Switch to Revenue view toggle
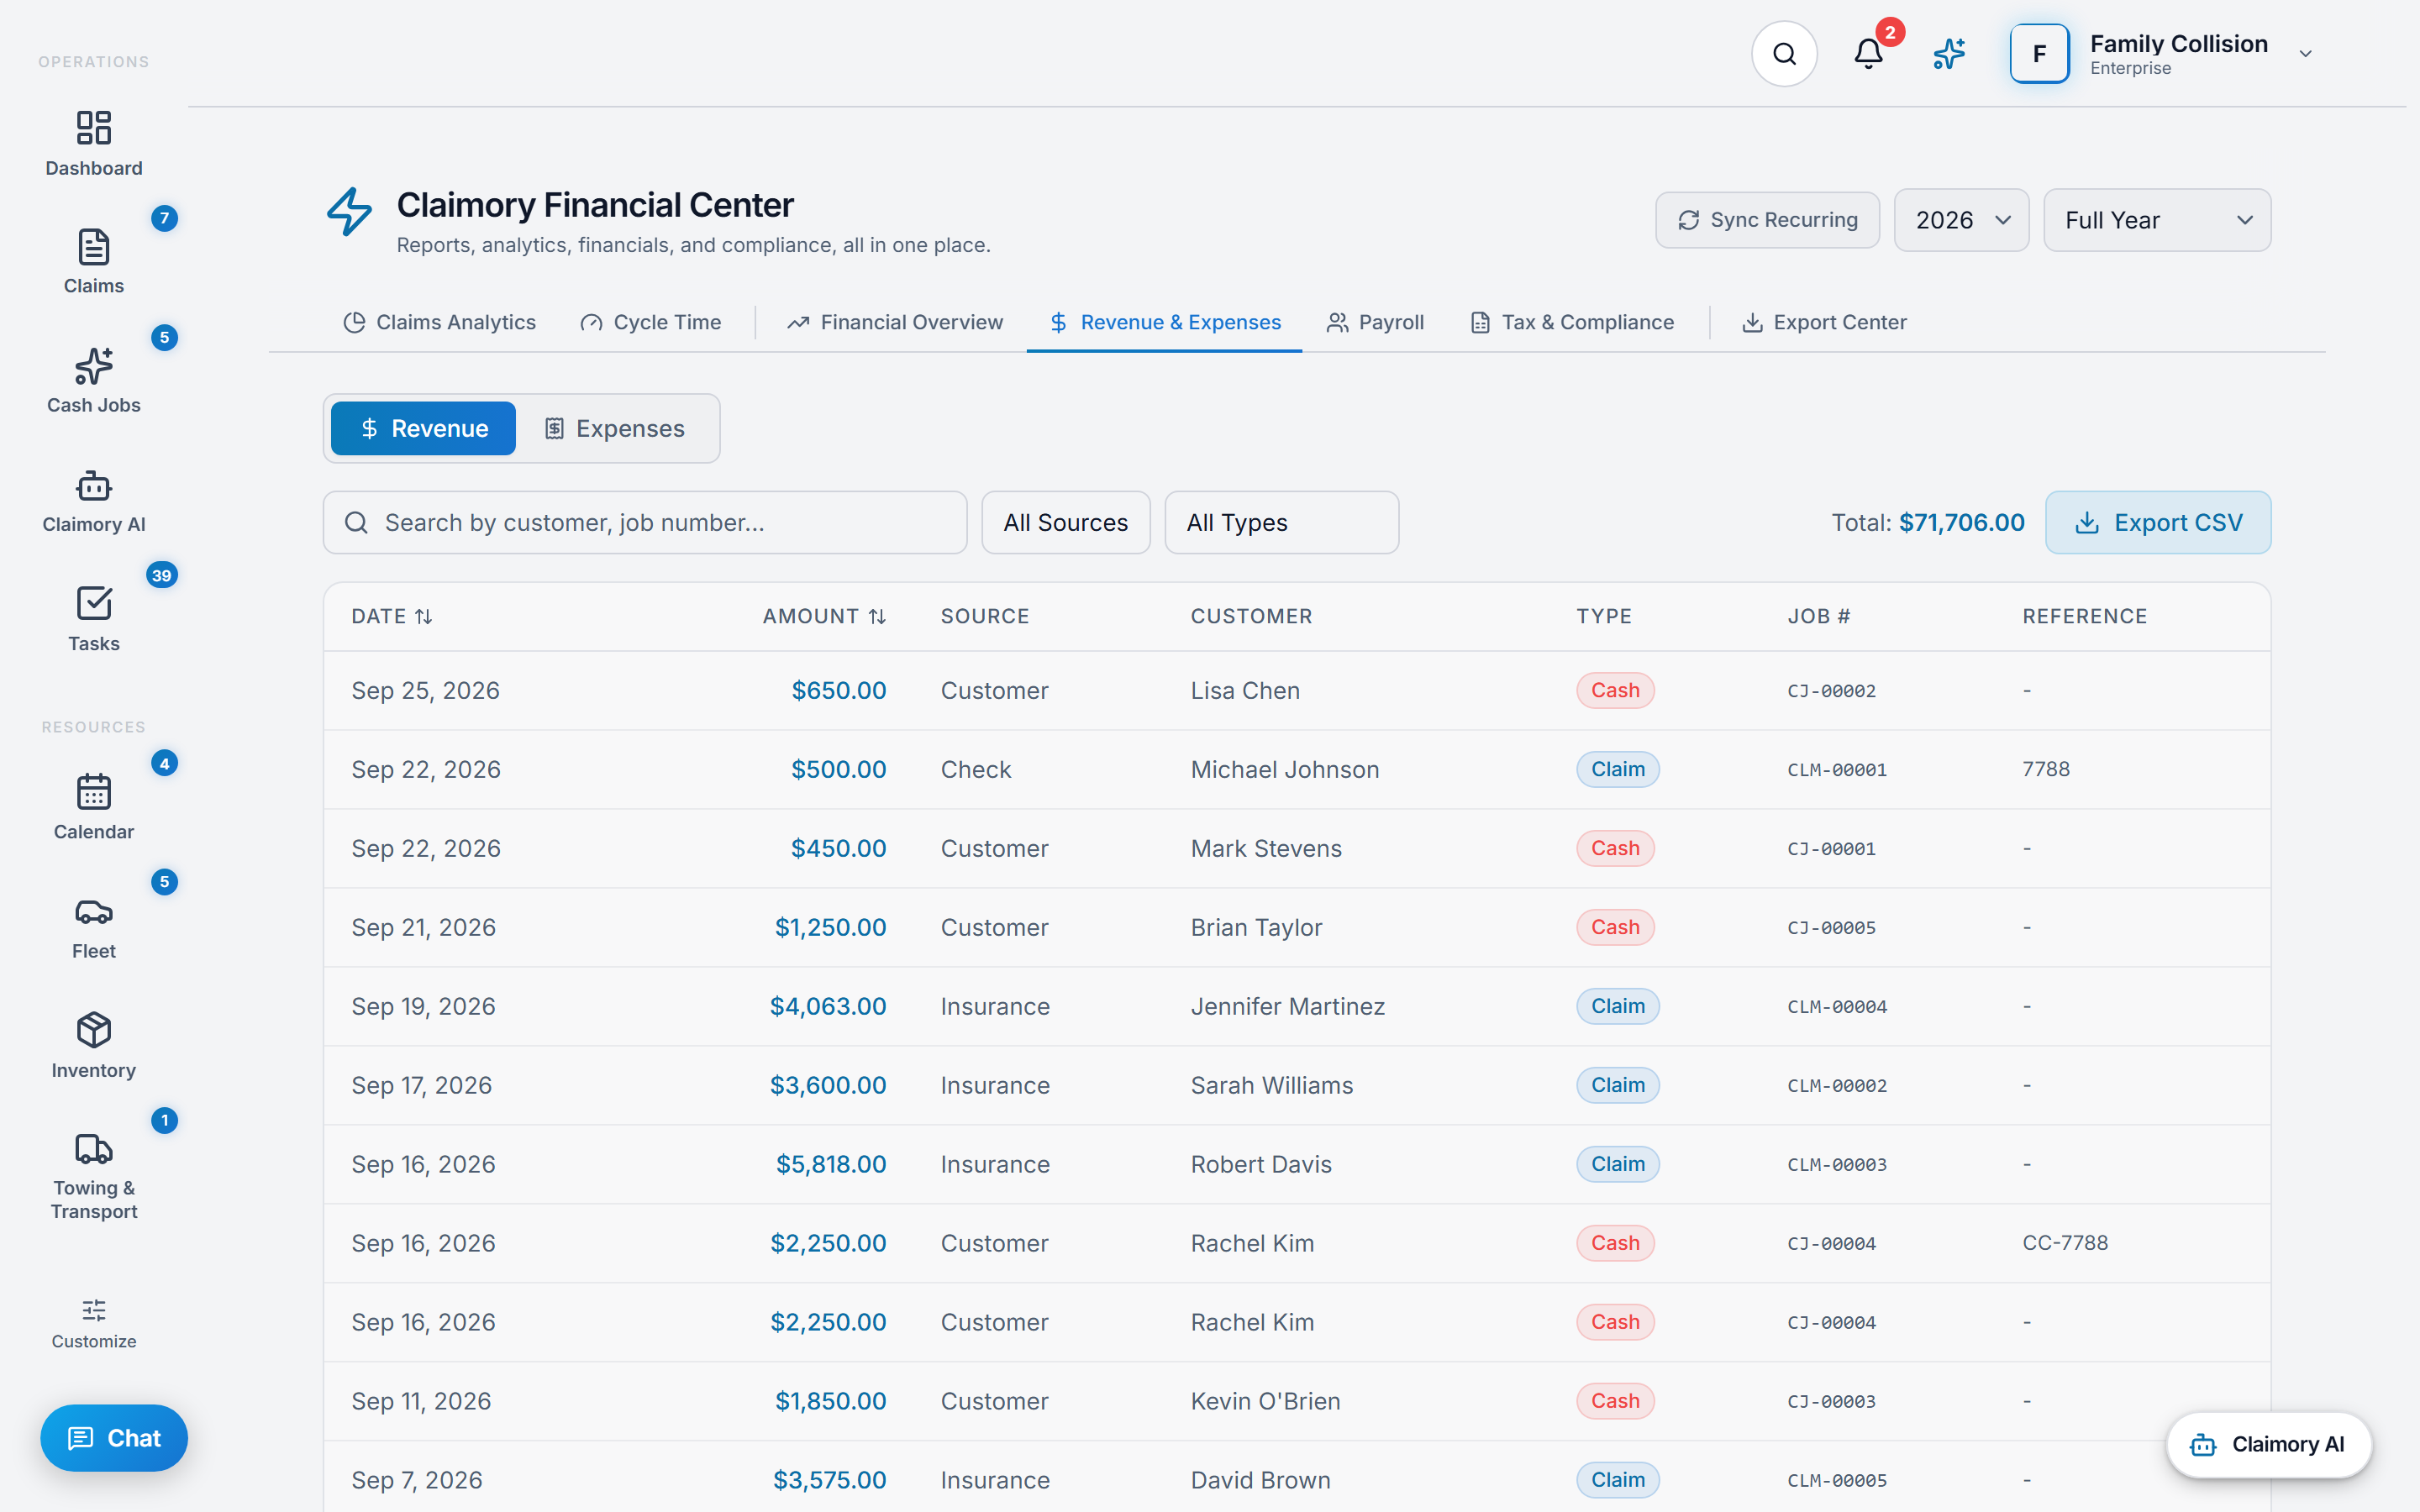 [x=423, y=429]
